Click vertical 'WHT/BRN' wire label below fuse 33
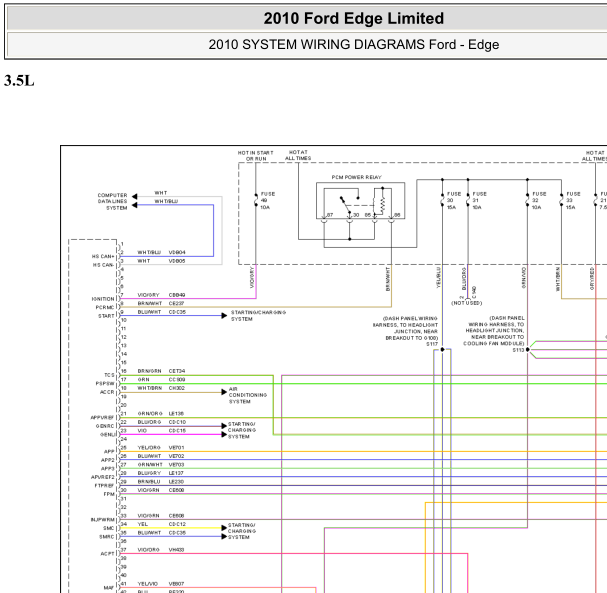Image resolution: width=607 pixels, height=593 pixels. pyautogui.click(x=557, y=279)
